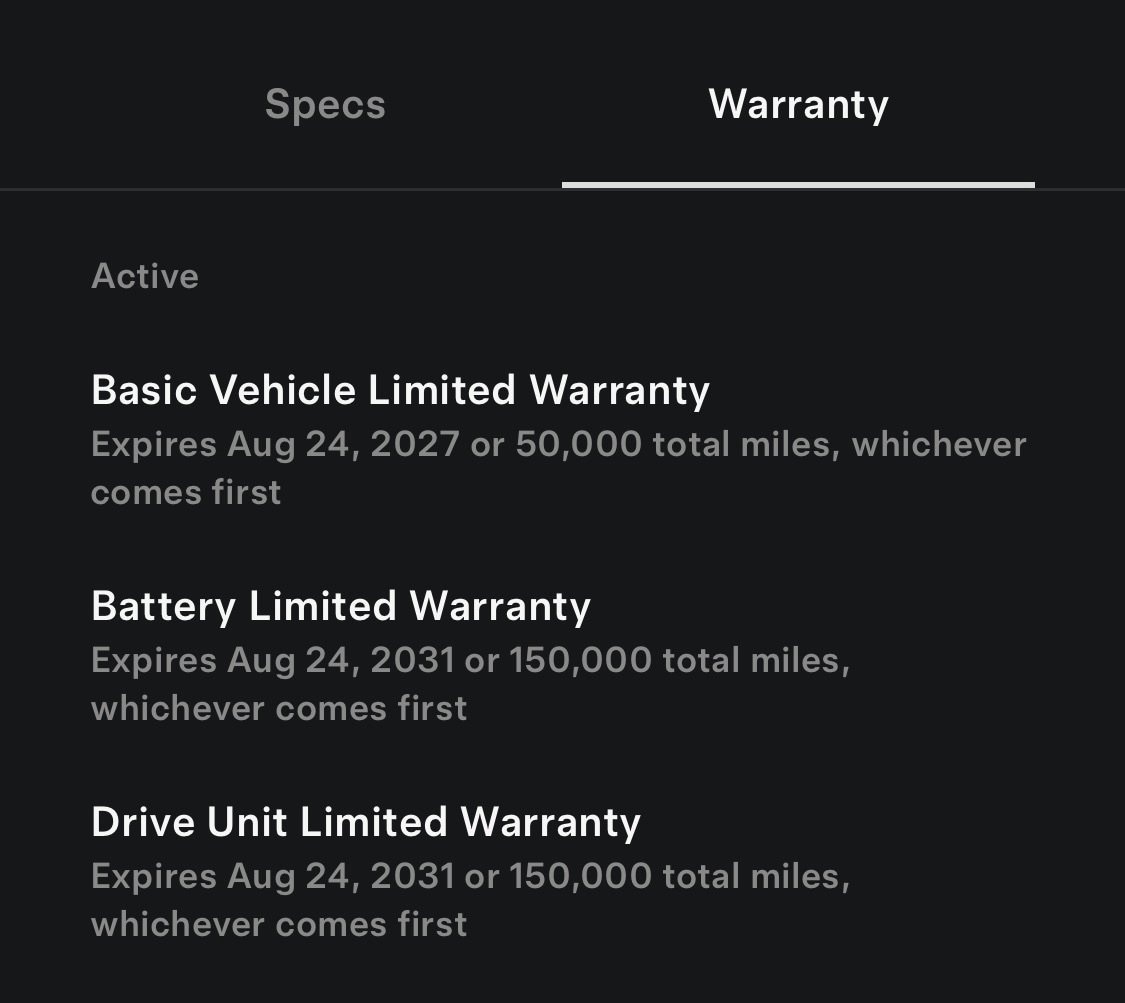Click 'whichever comes first' under Battery warranty
The width and height of the screenshot is (1125, 1003).
(x=279, y=708)
